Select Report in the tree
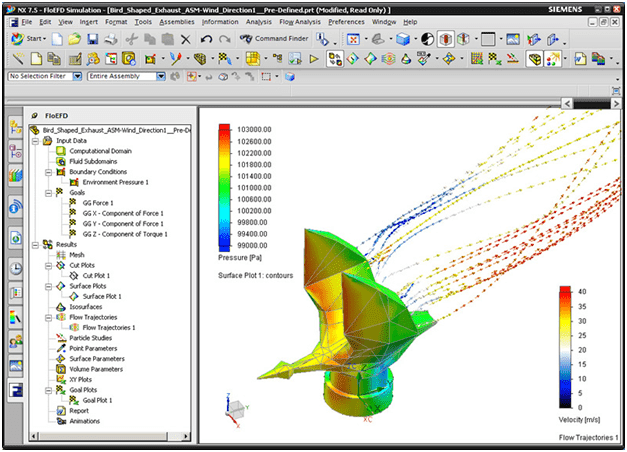 pyautogui.click(x=79, y=411)
